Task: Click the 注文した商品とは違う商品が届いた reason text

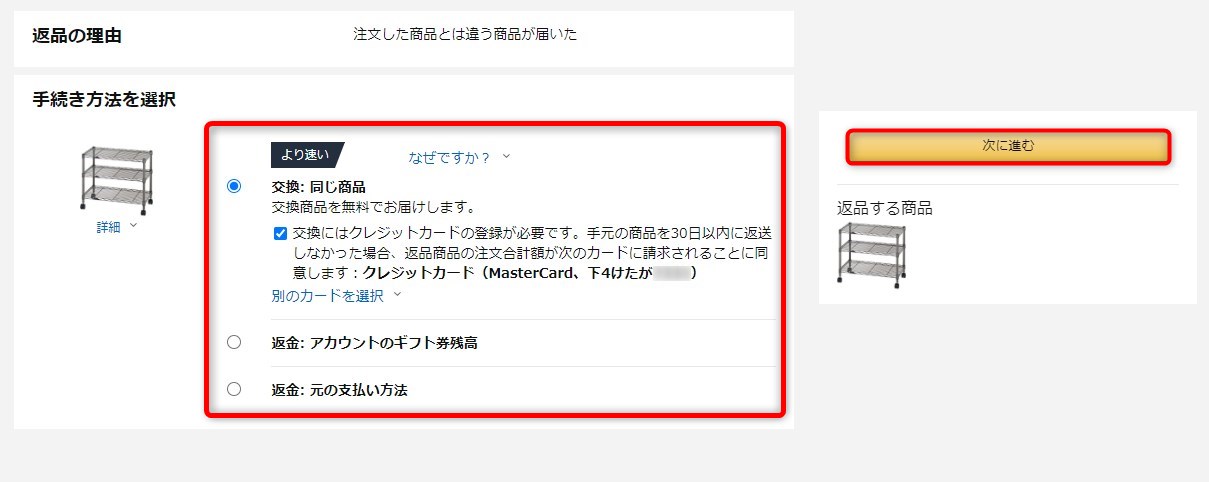Action: point(465,34)
